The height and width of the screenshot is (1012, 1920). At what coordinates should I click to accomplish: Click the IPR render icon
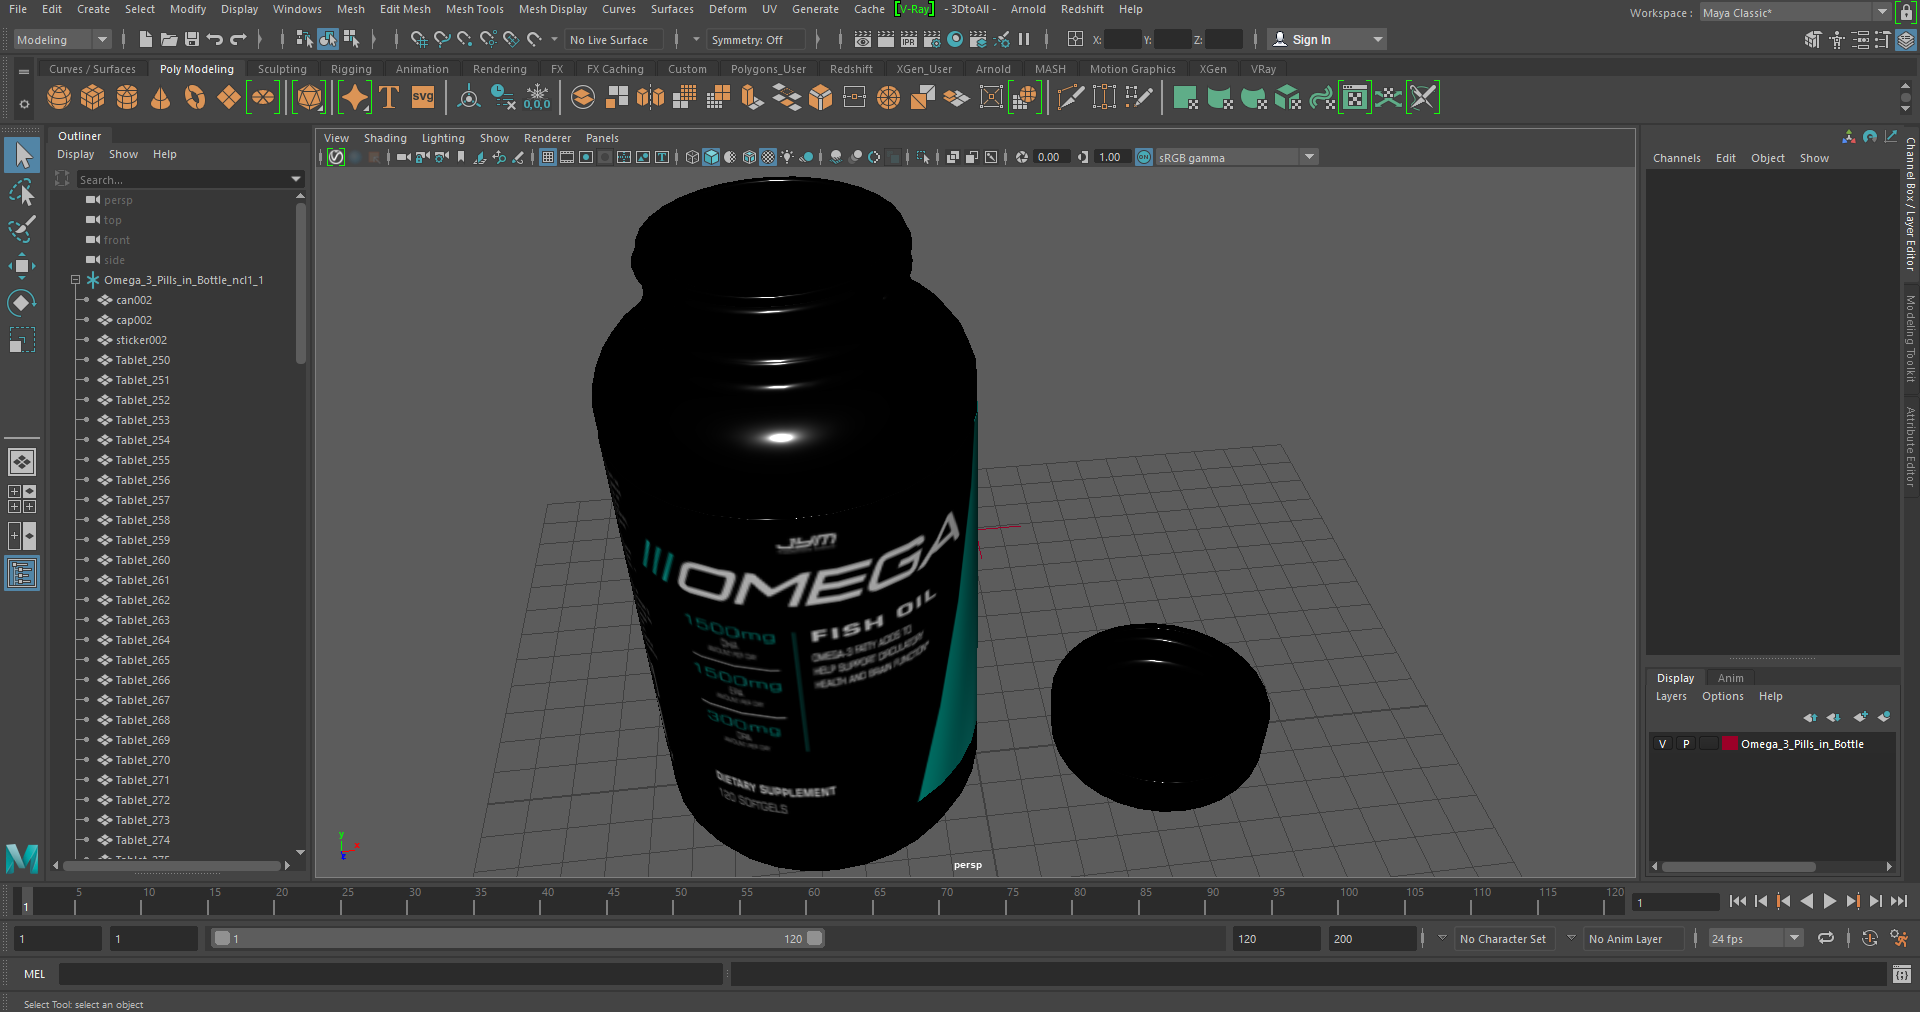(x=909, y=39)
